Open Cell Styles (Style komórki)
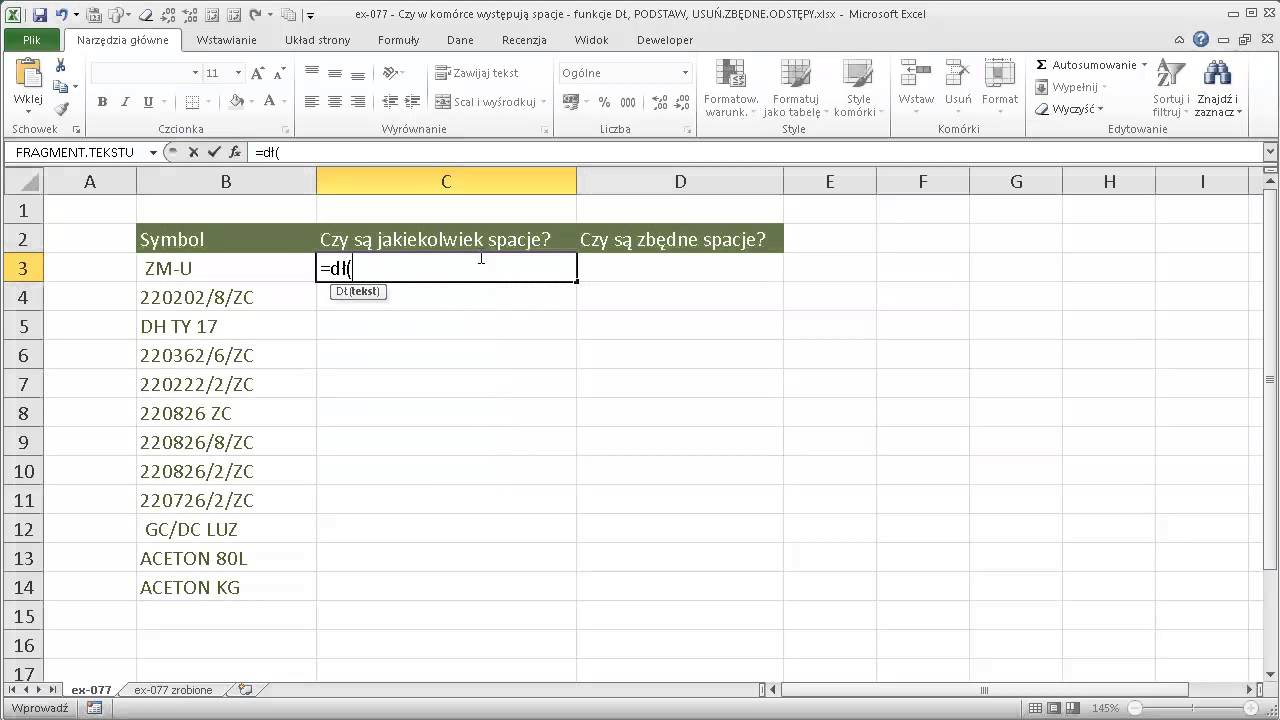This screenshot has height=720, width=1280. (858, 88)
